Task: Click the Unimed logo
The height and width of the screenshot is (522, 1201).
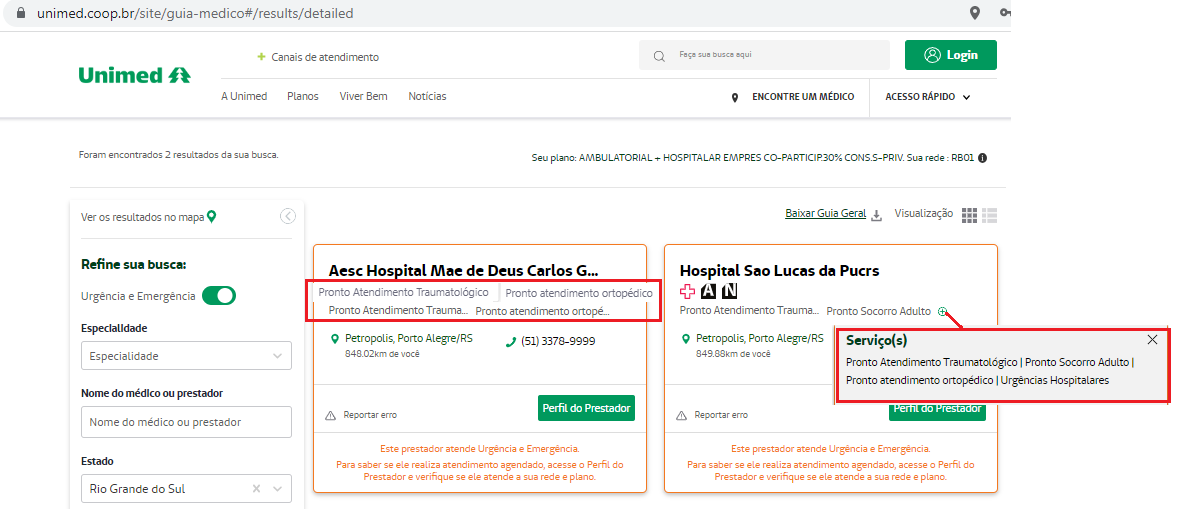Action: (134, 75)
